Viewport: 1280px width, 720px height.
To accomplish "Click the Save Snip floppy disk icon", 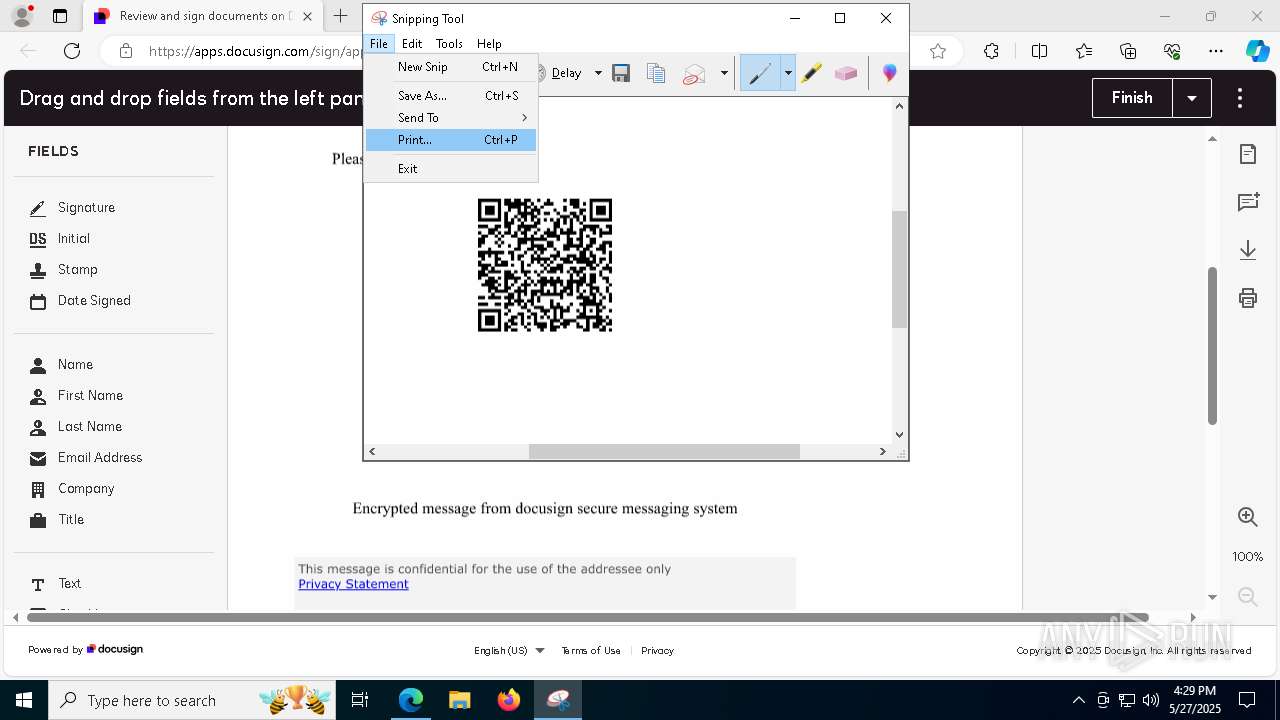I will [621, 73].
